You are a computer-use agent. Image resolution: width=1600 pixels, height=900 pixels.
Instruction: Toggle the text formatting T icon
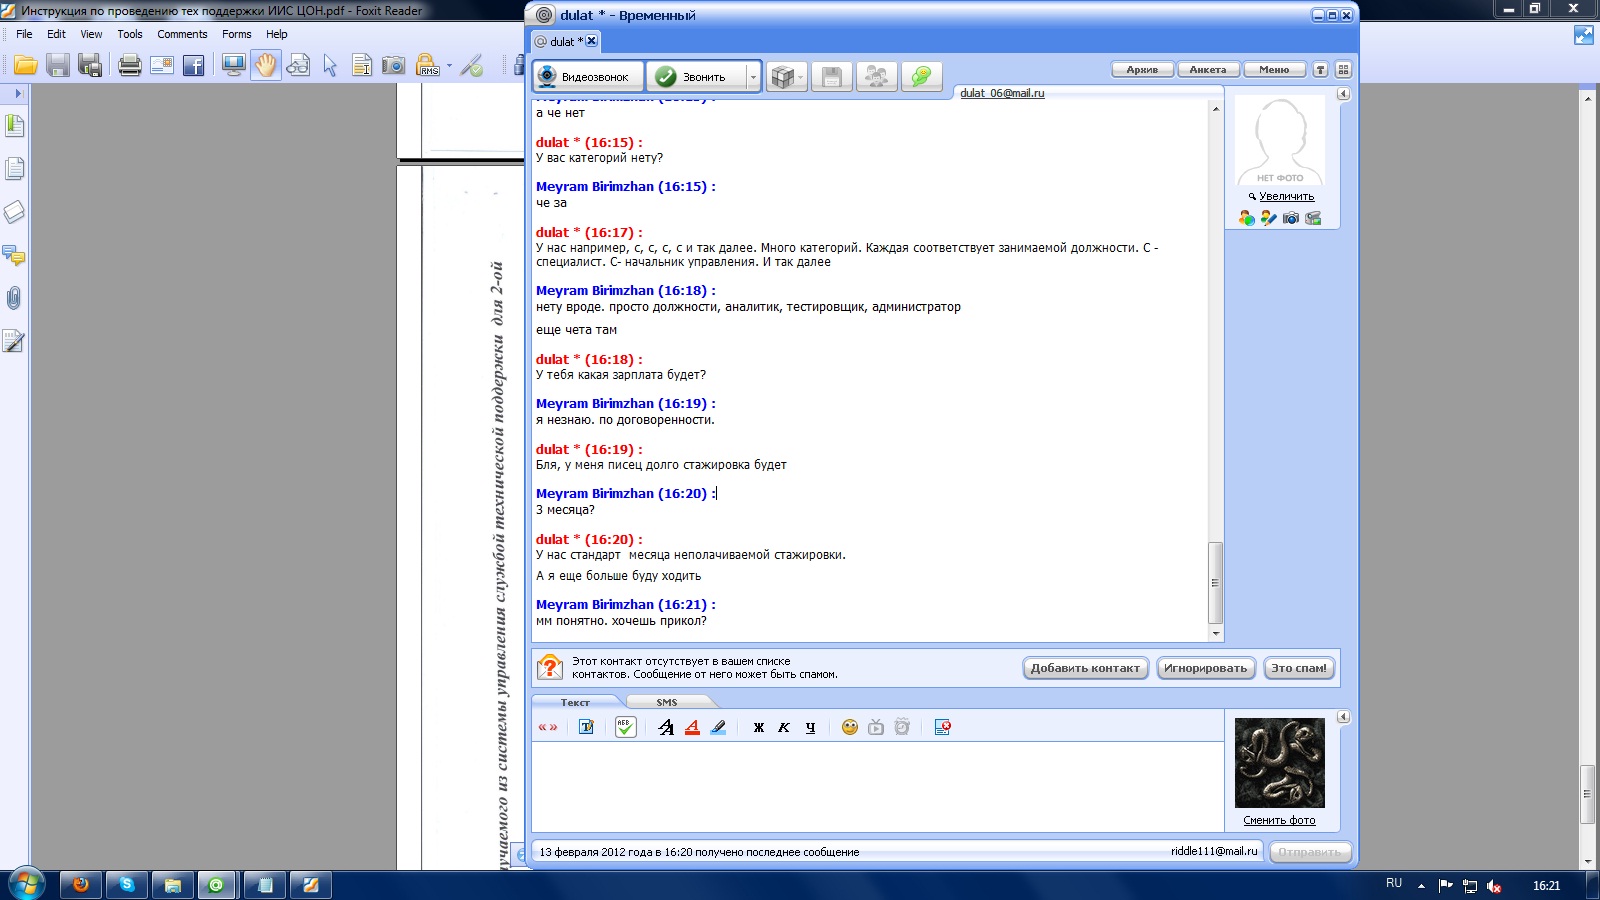[586, 727]
